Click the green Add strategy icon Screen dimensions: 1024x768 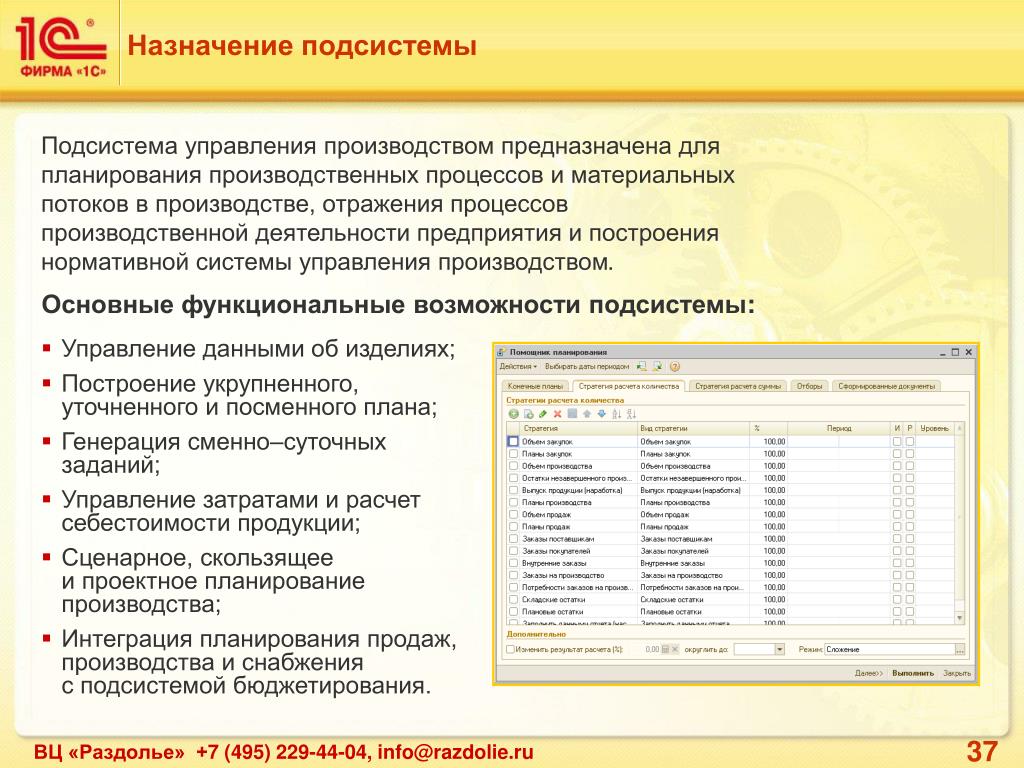513,414
